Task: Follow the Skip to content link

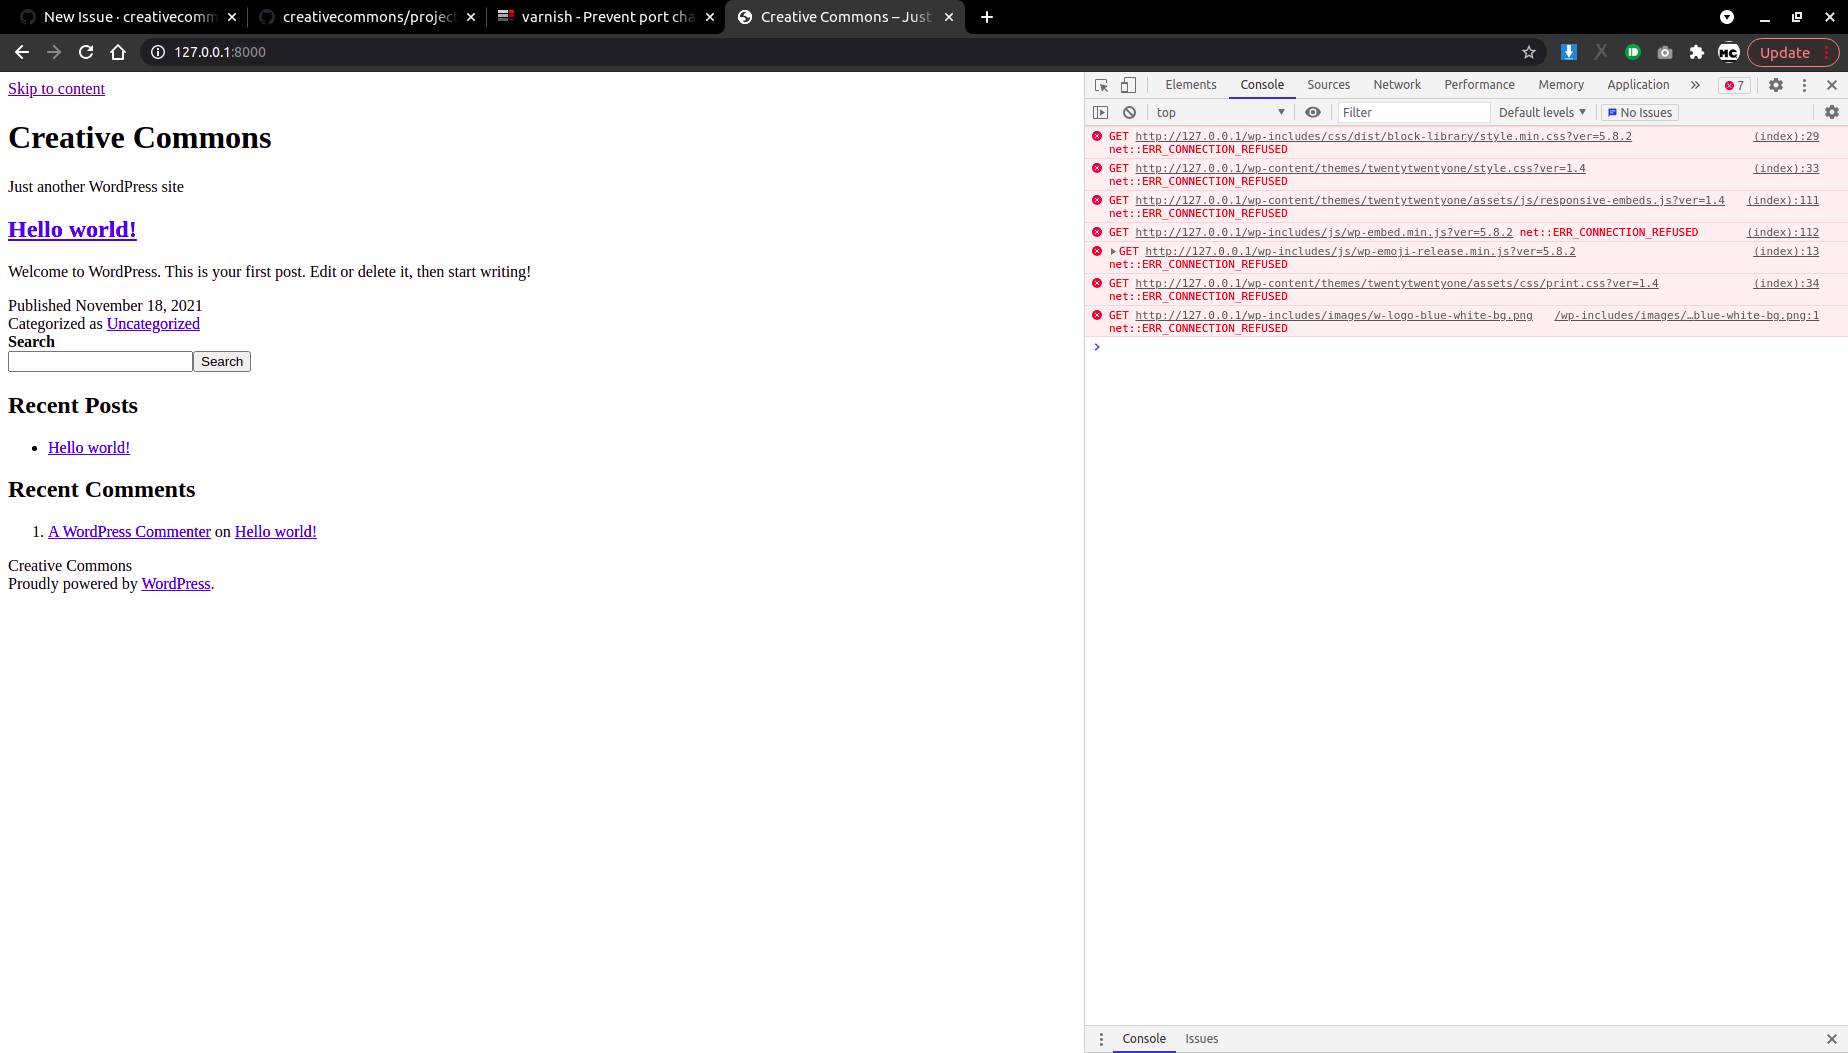Action: [56, 89]
